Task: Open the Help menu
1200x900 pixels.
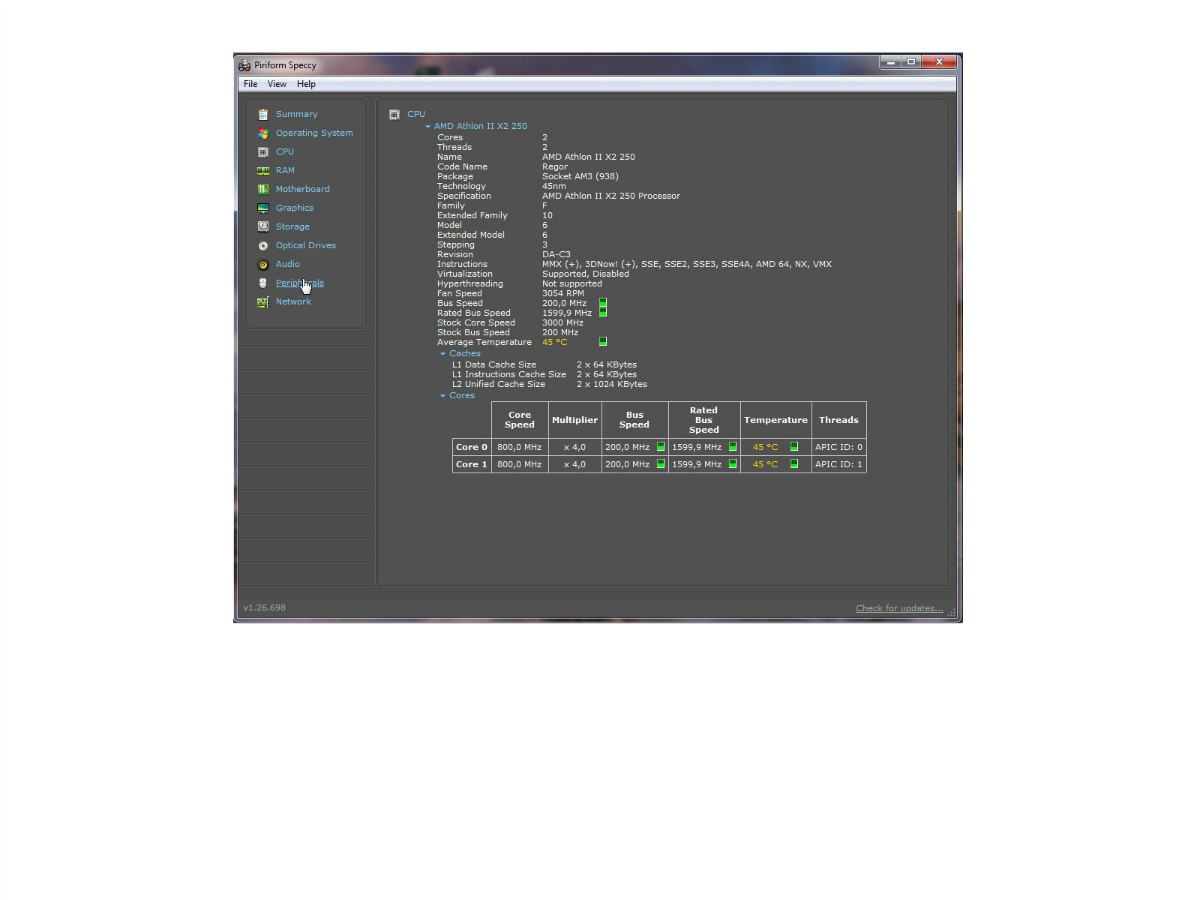Action: tap(306, 84)
